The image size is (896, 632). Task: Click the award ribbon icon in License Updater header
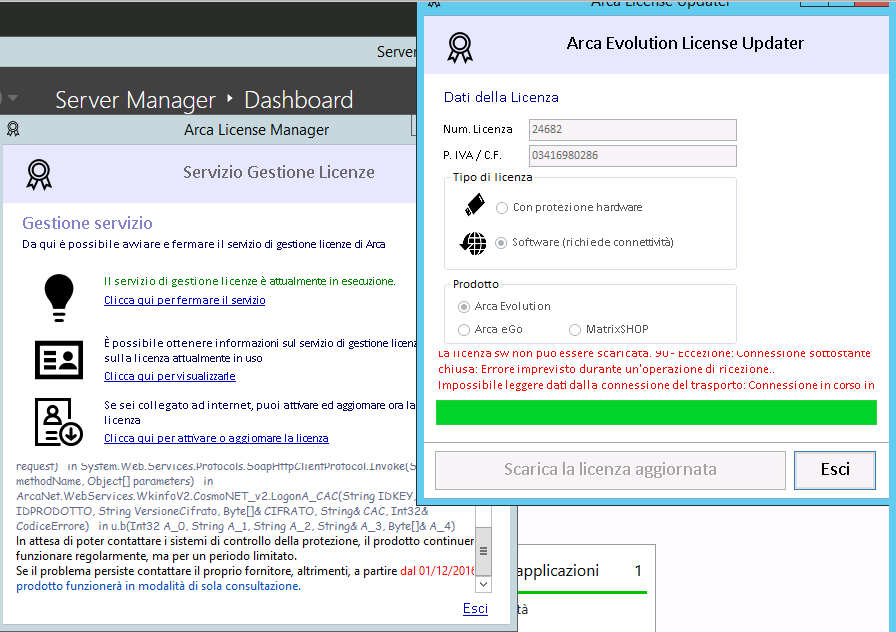[x=459, y=45]
